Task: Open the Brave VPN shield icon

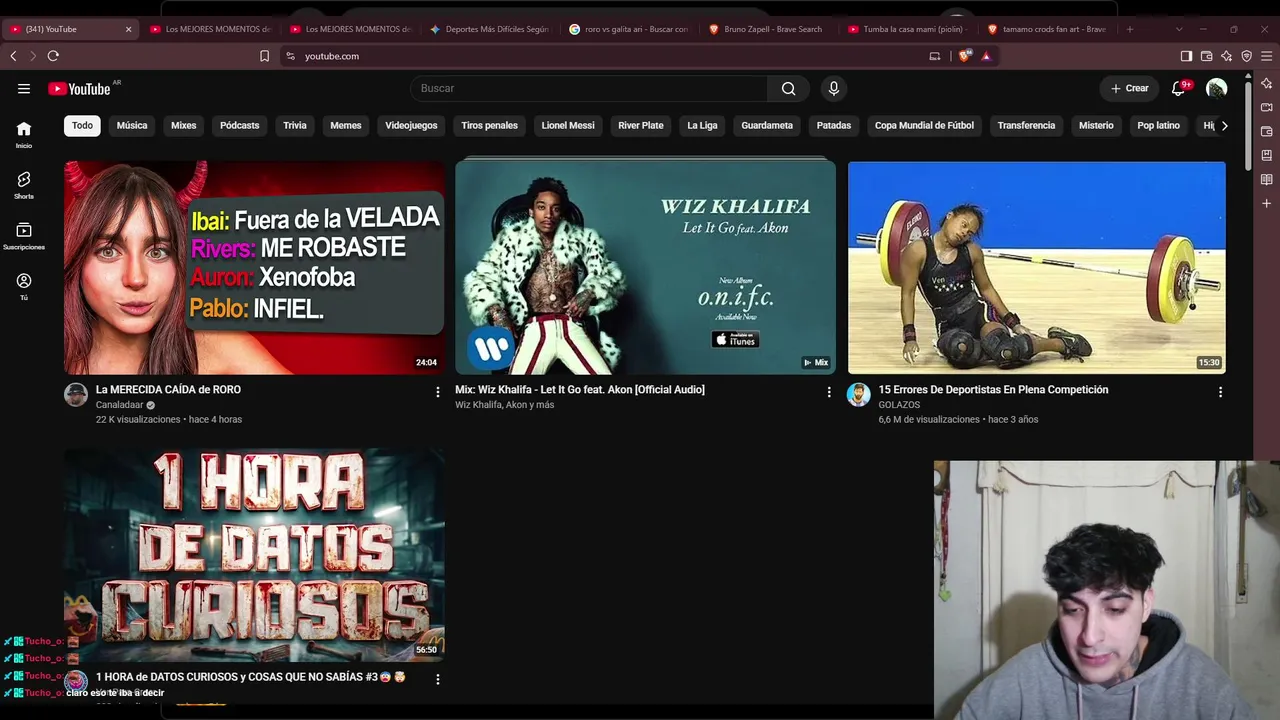Action: (x=1246, y=56)
